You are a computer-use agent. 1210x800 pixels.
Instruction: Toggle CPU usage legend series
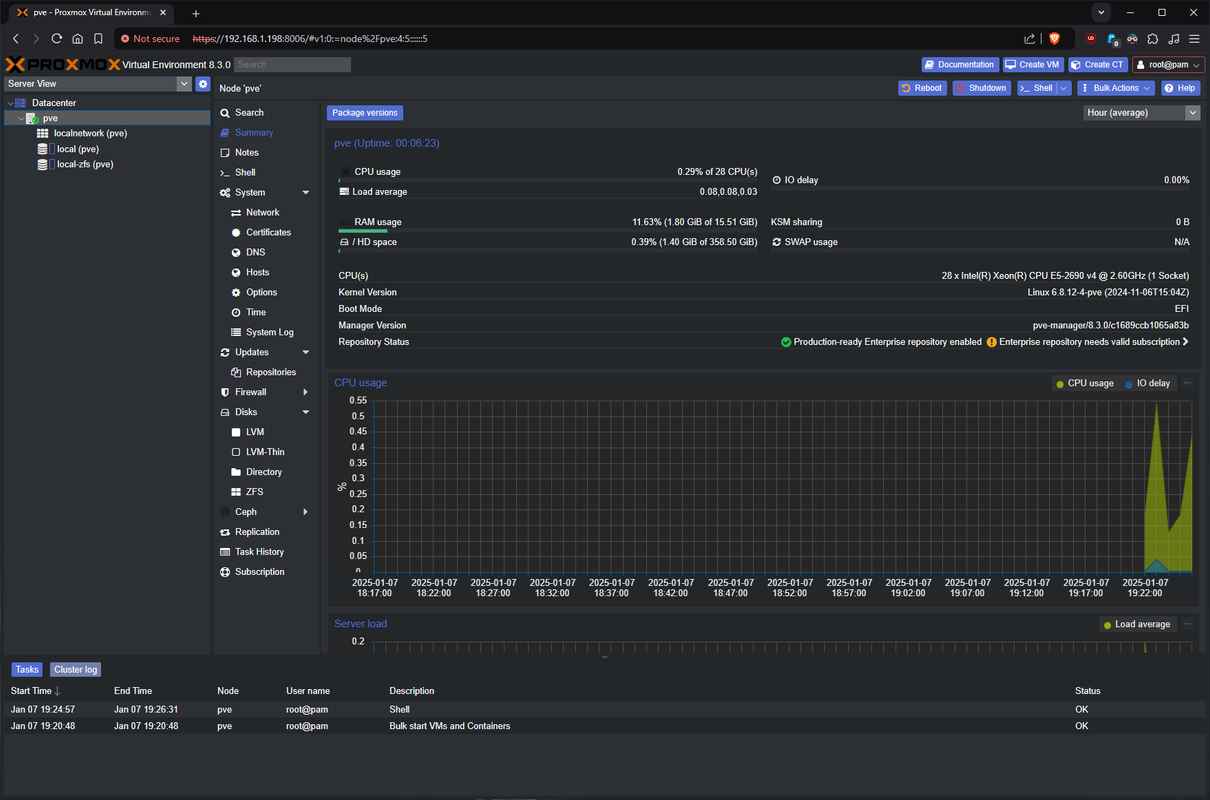point(1085,383)
